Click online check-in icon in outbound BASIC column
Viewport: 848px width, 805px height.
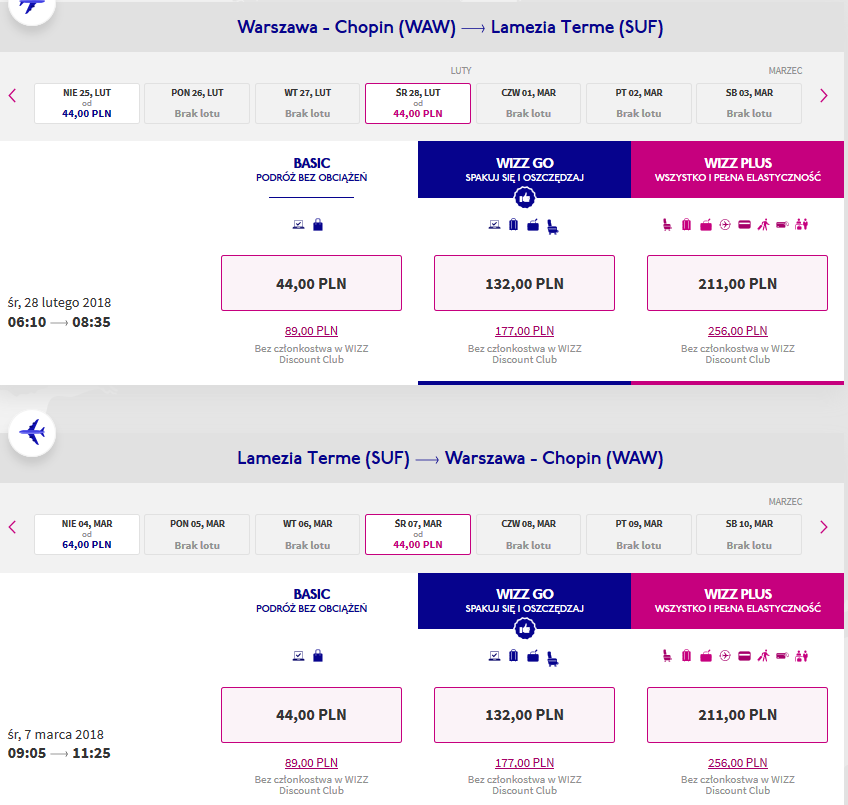tap(299, 225)
